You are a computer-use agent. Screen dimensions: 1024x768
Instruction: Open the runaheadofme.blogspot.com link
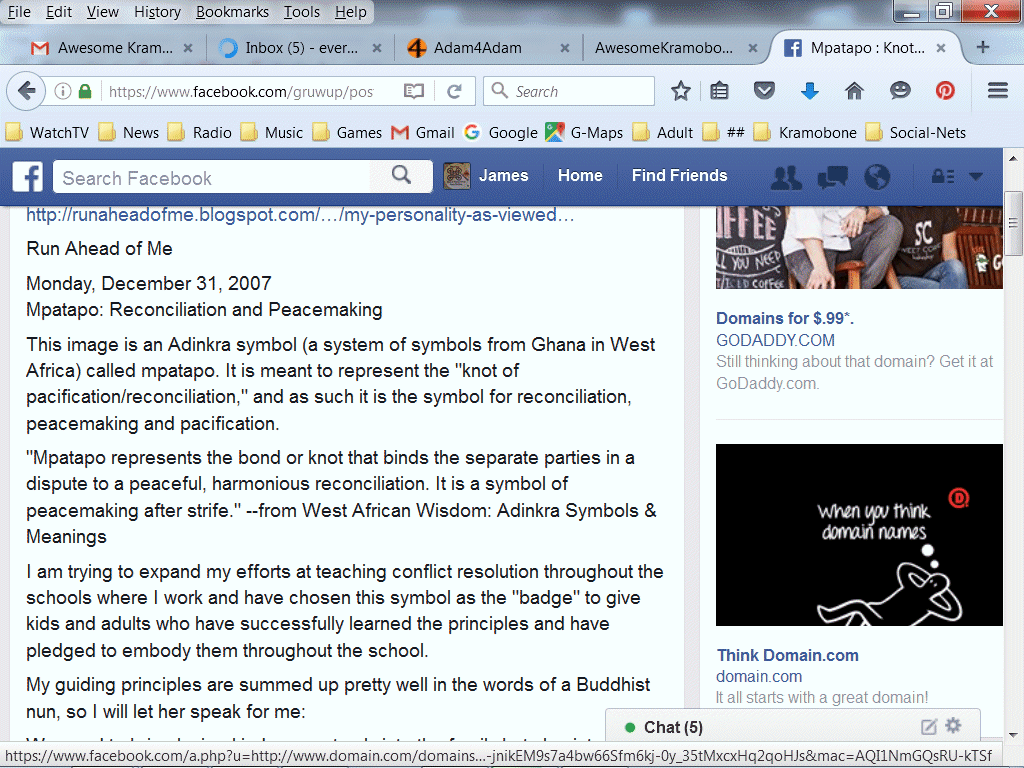(x=300, y=215)
